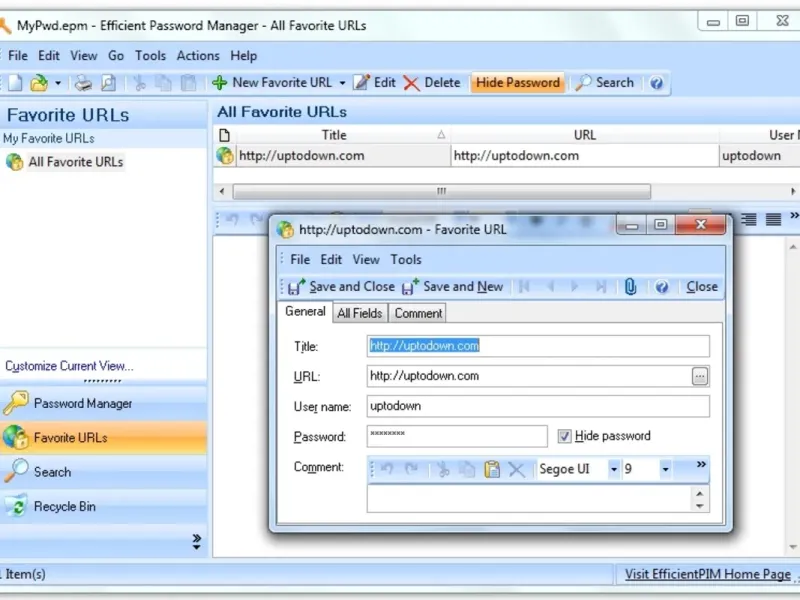Open the main window Tools menu
Screen dimensions: 800x600
click(150, 56)
